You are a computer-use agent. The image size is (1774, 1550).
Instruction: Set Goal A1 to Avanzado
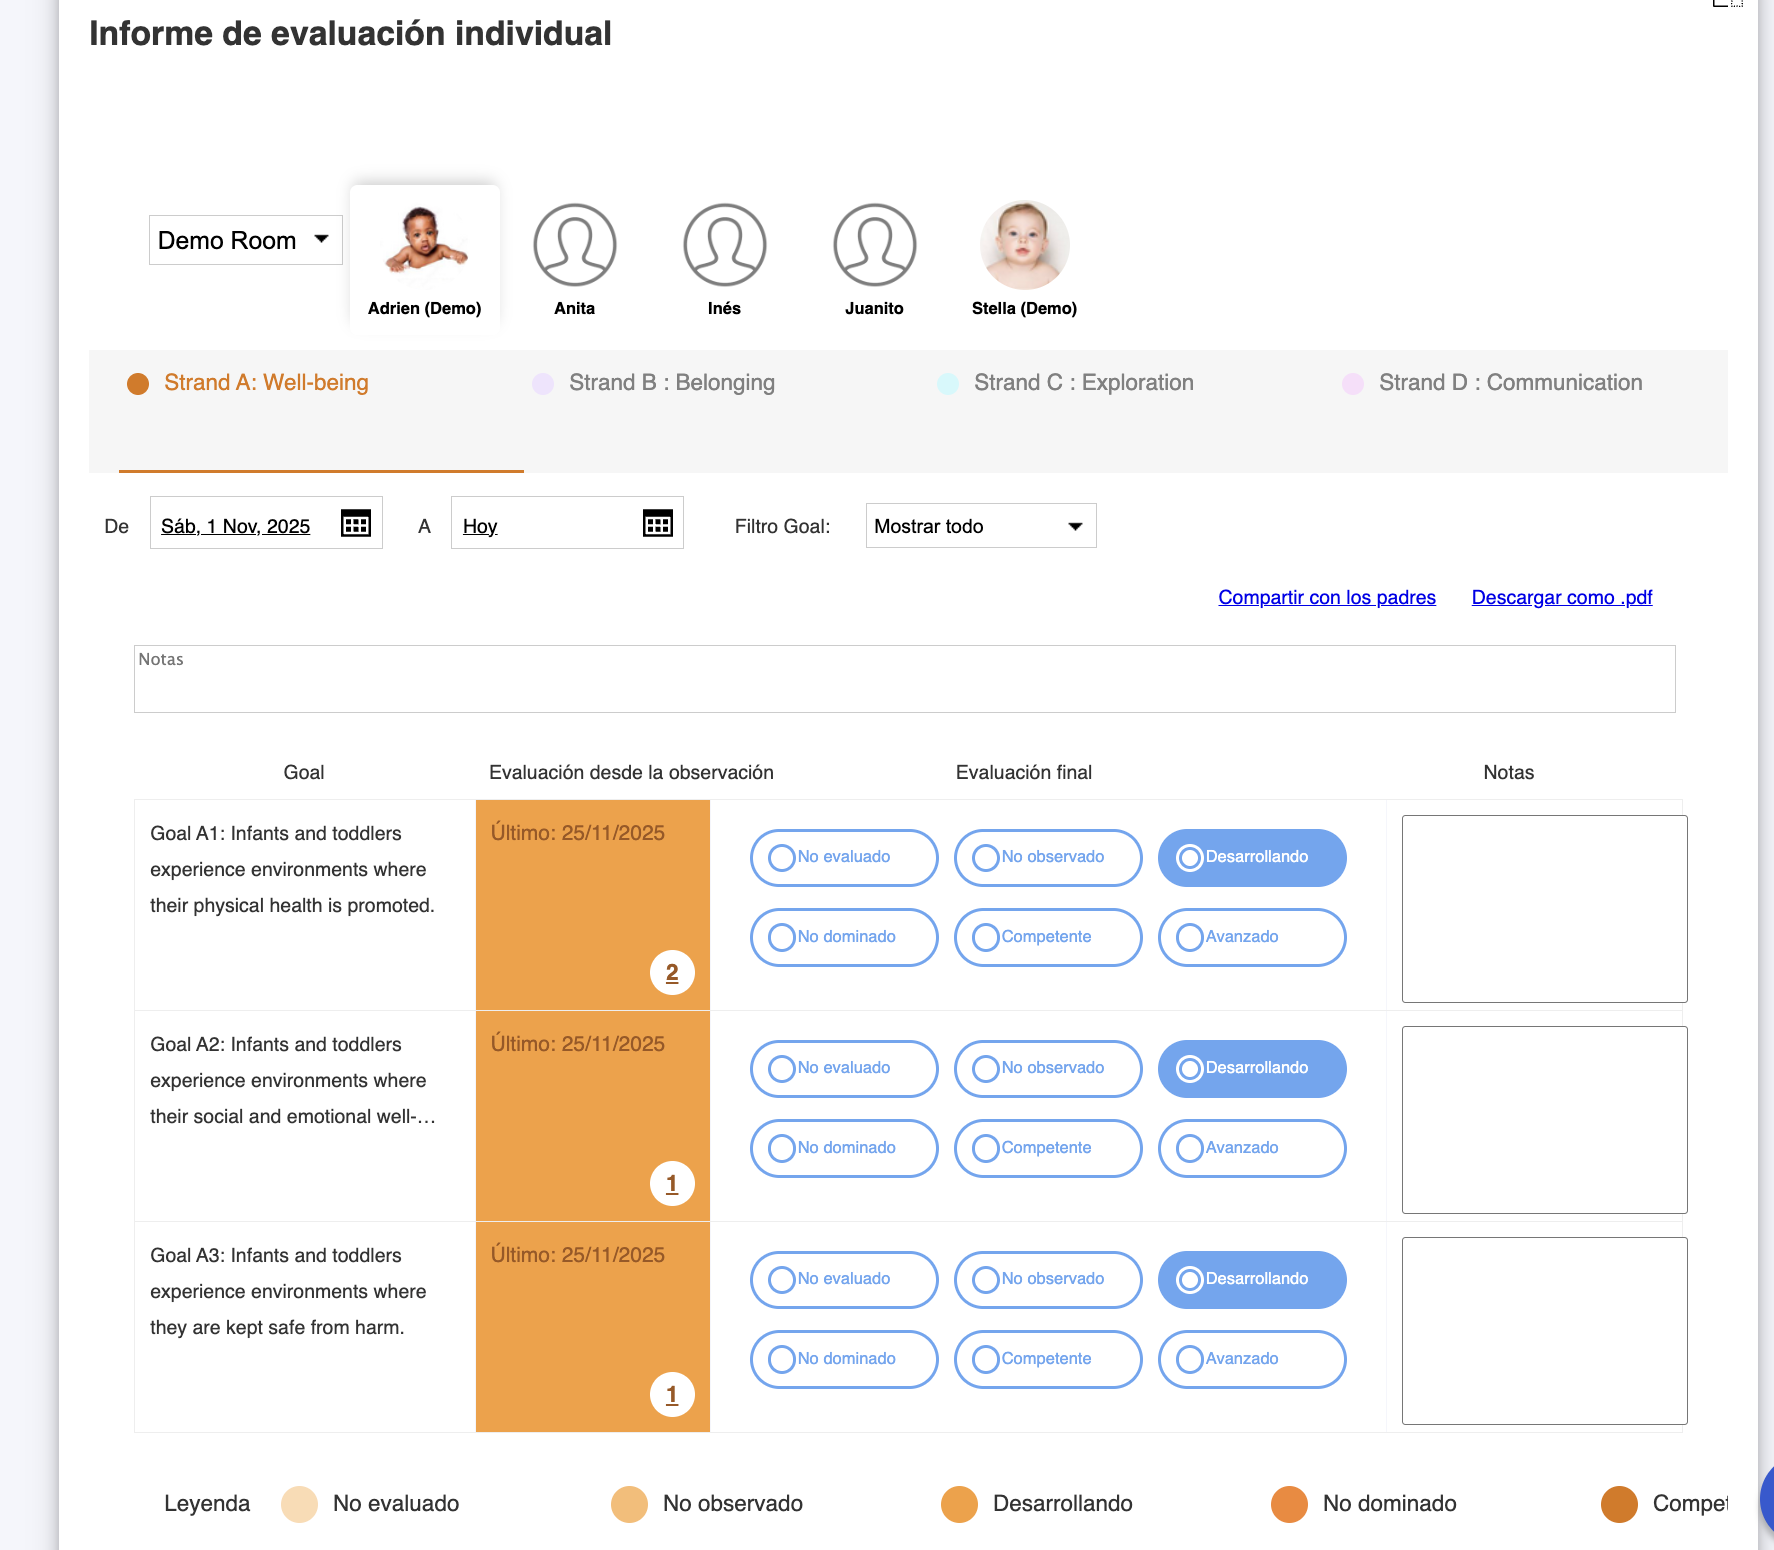pos(1252,937)
